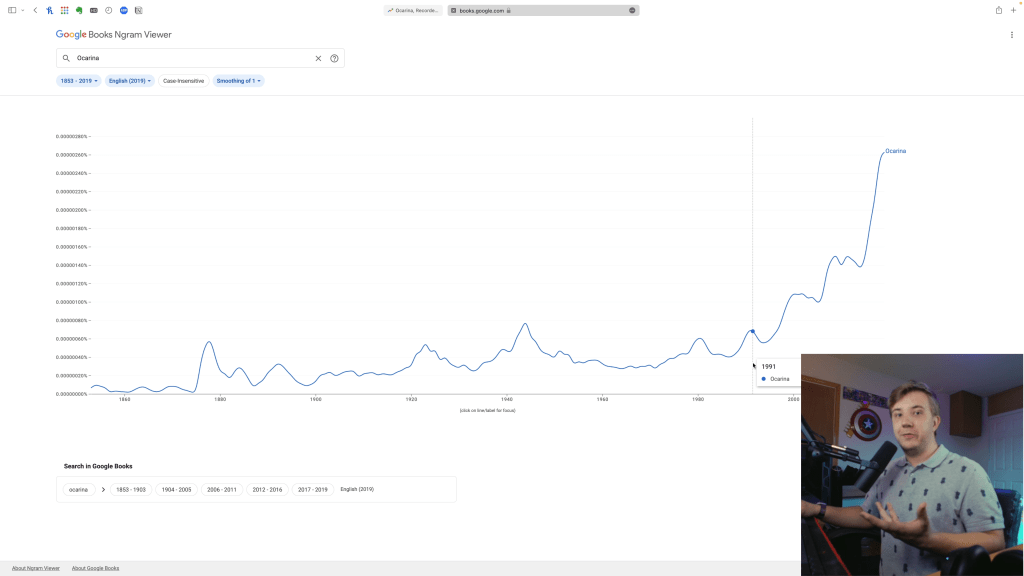Click the Safari share icon
The width and height of the screenshot is (1024, 576).
pos(998,10)
